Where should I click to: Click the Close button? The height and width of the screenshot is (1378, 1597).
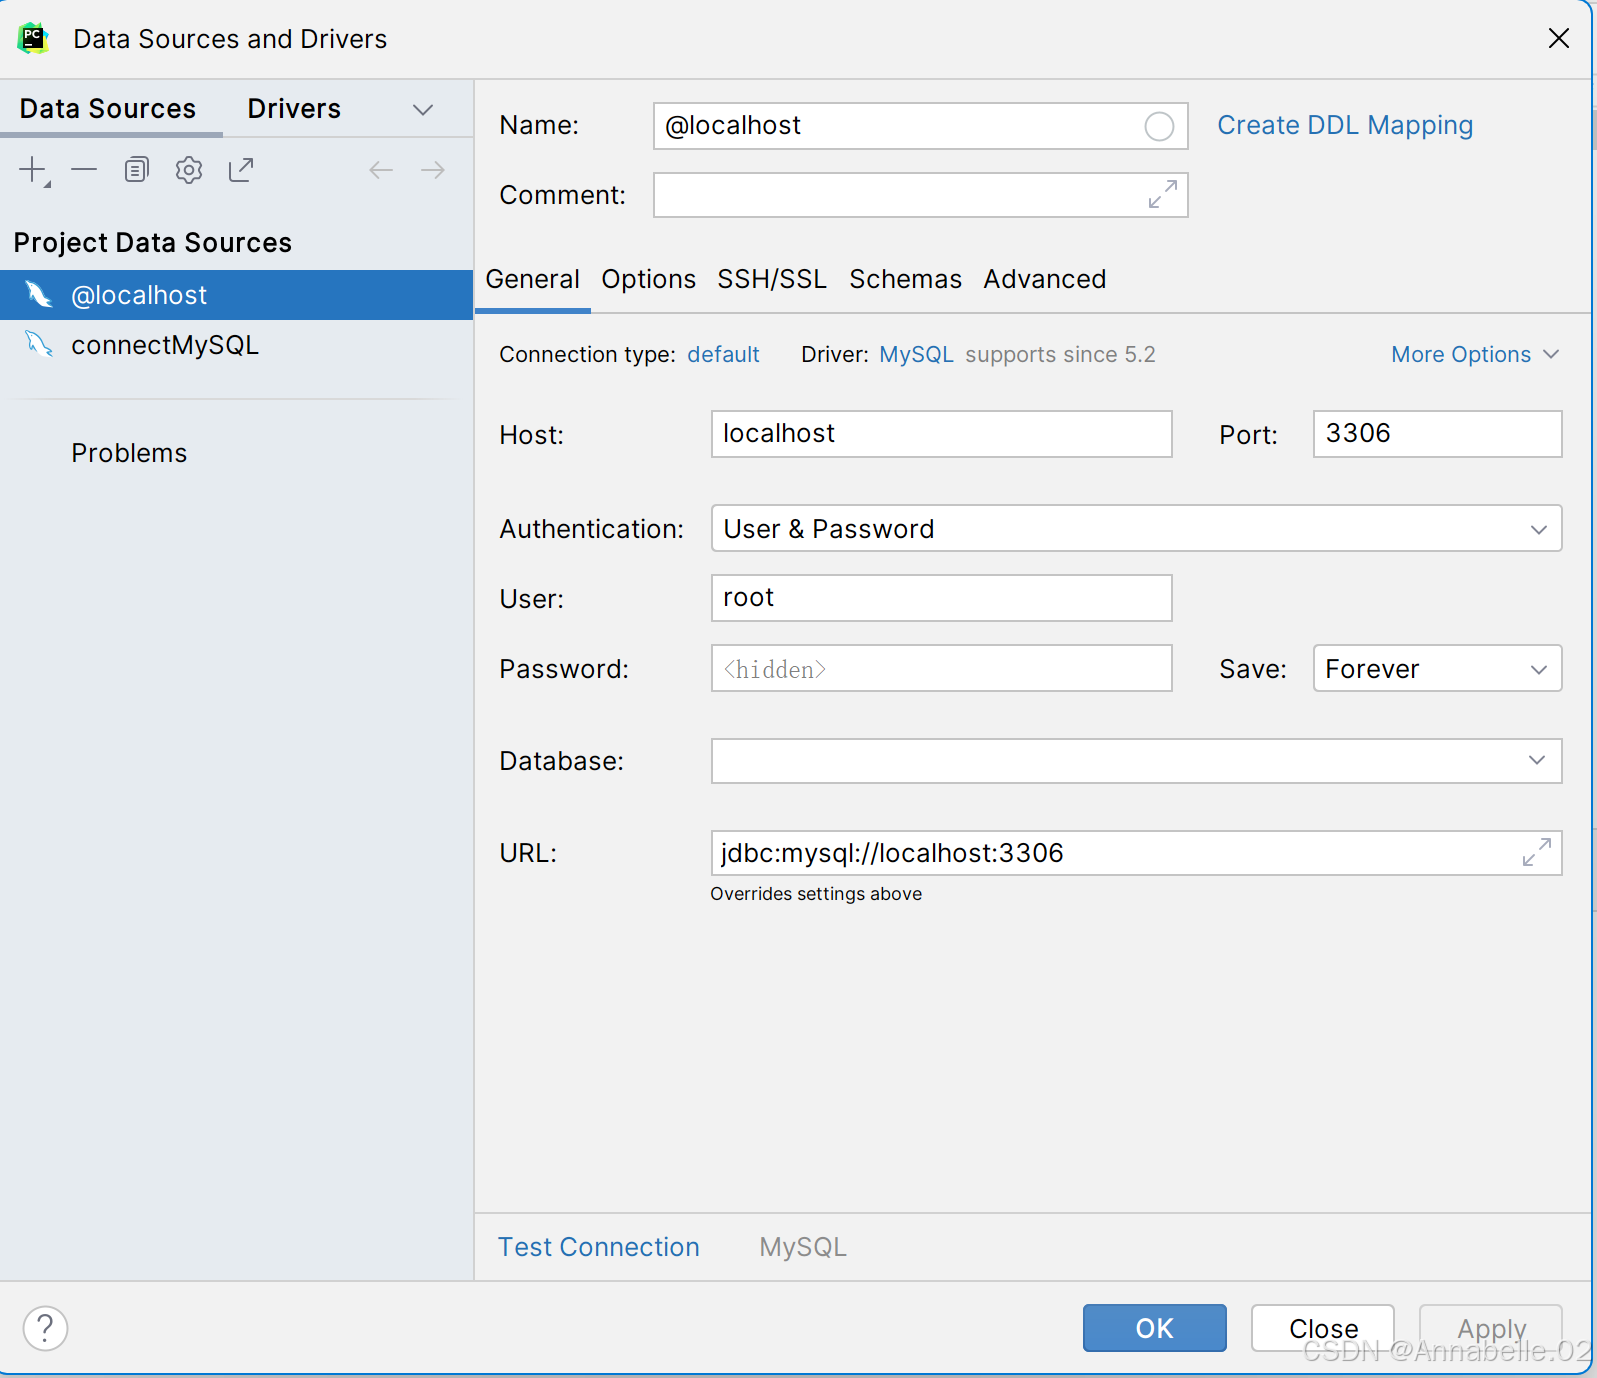(x=1322, y=1328)
